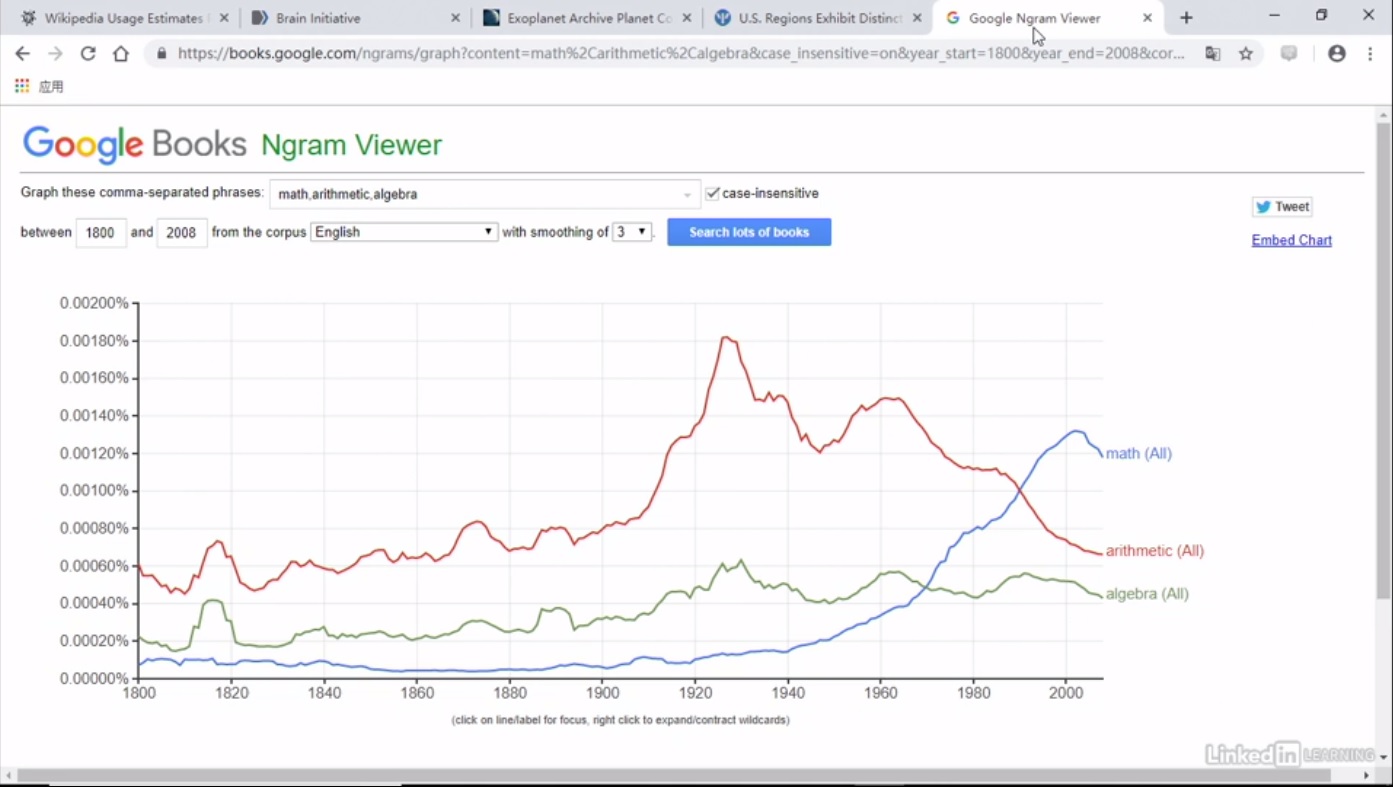The width and height of the screenshot is (1393, 787).
Task: Open the Embed Chart link
Action: coord(1292,240)
